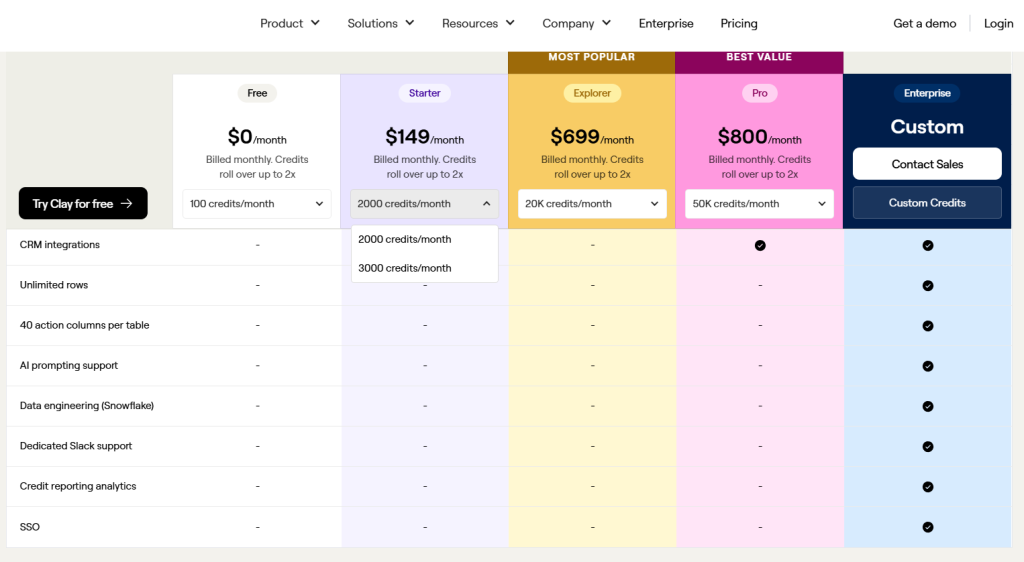This screenshot has height=562, width=1024.
Task: Click the Free plan badge
Action: pos(257,93)
